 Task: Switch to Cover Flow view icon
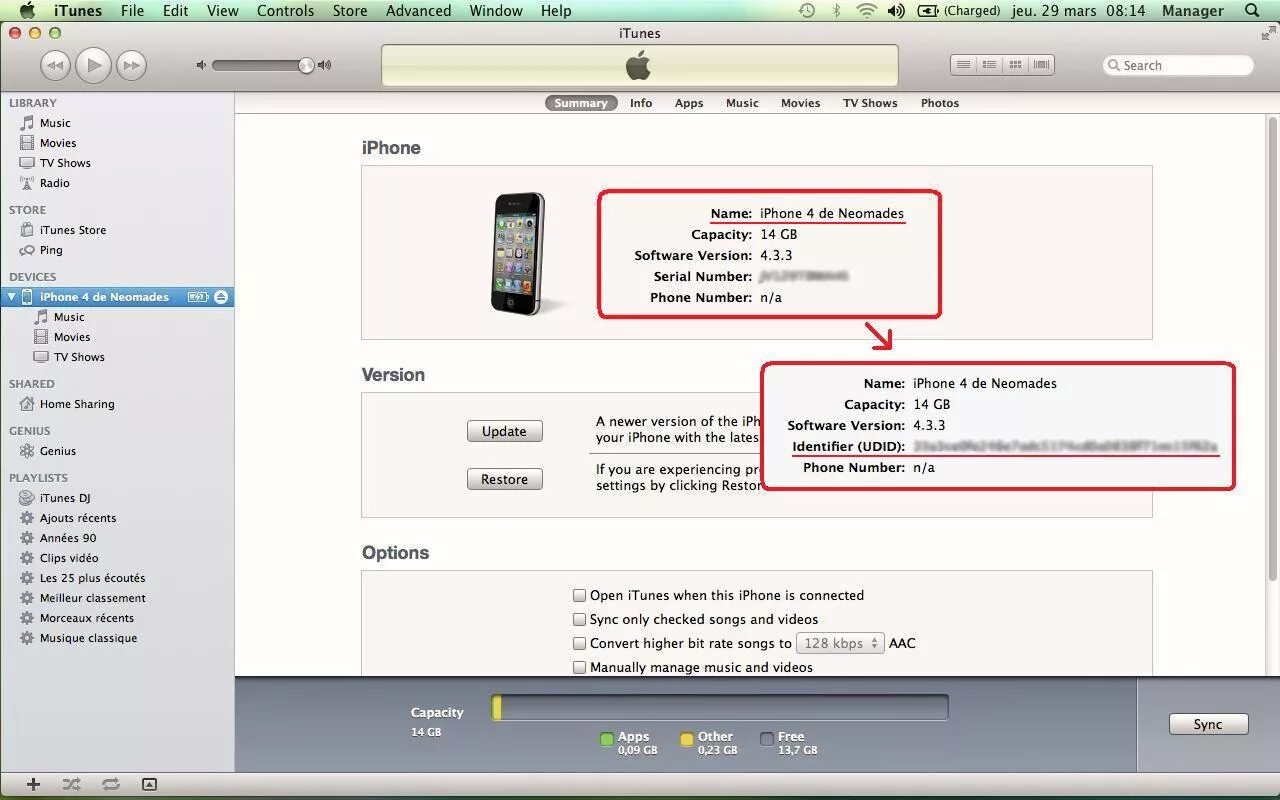click(1041, 65)
